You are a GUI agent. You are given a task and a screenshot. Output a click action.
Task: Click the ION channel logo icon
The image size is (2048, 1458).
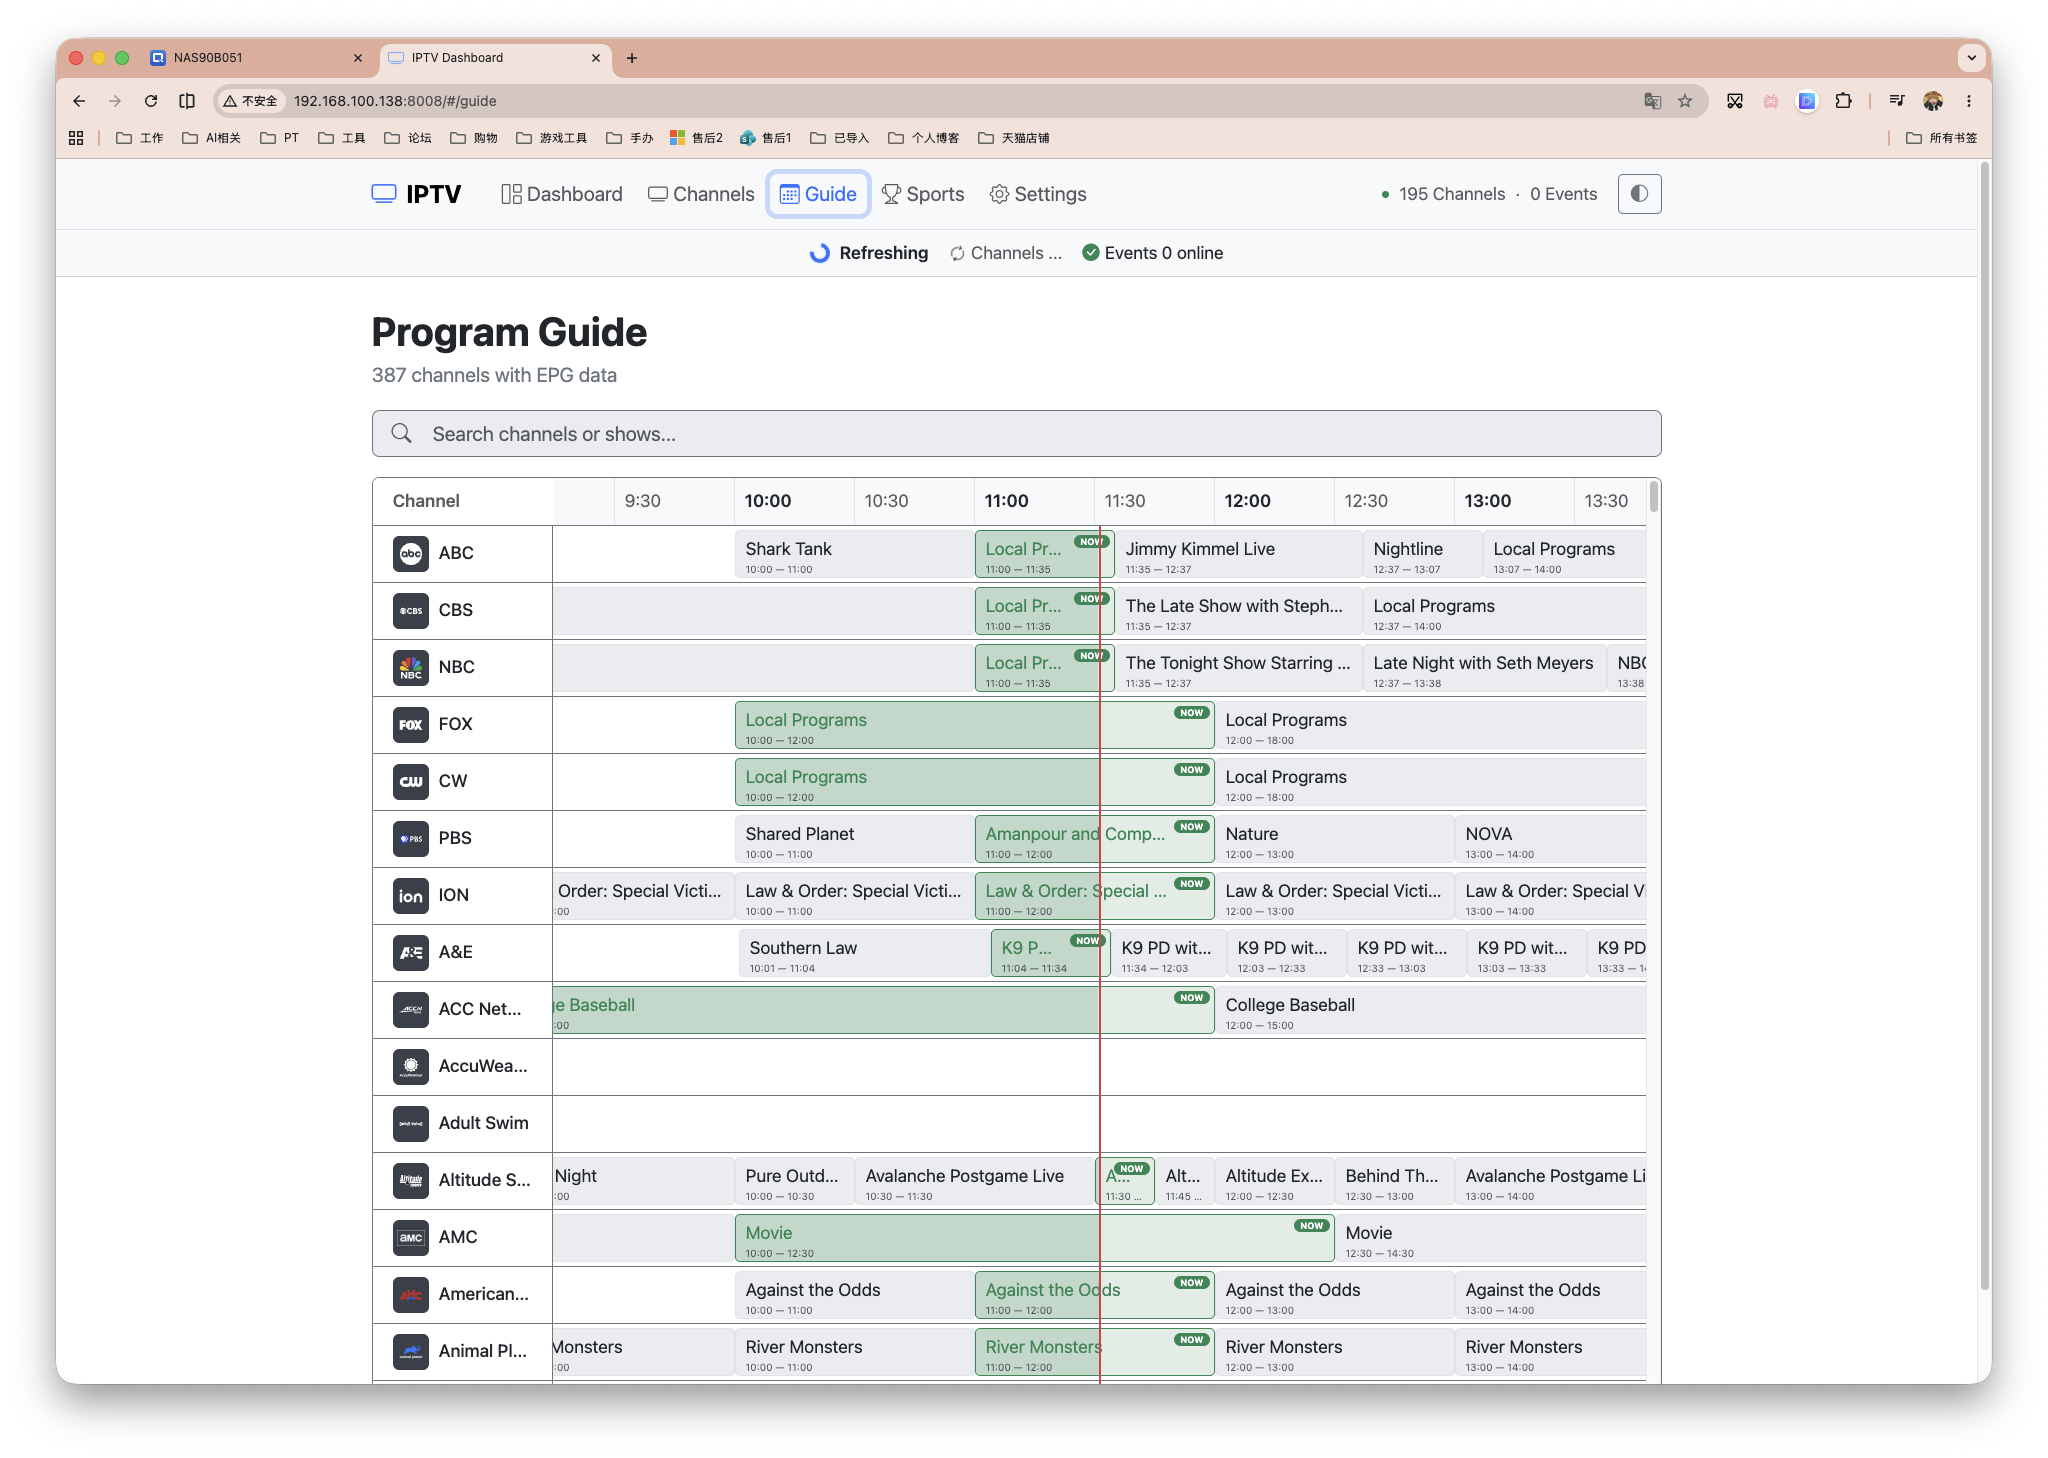pos(411,896)
